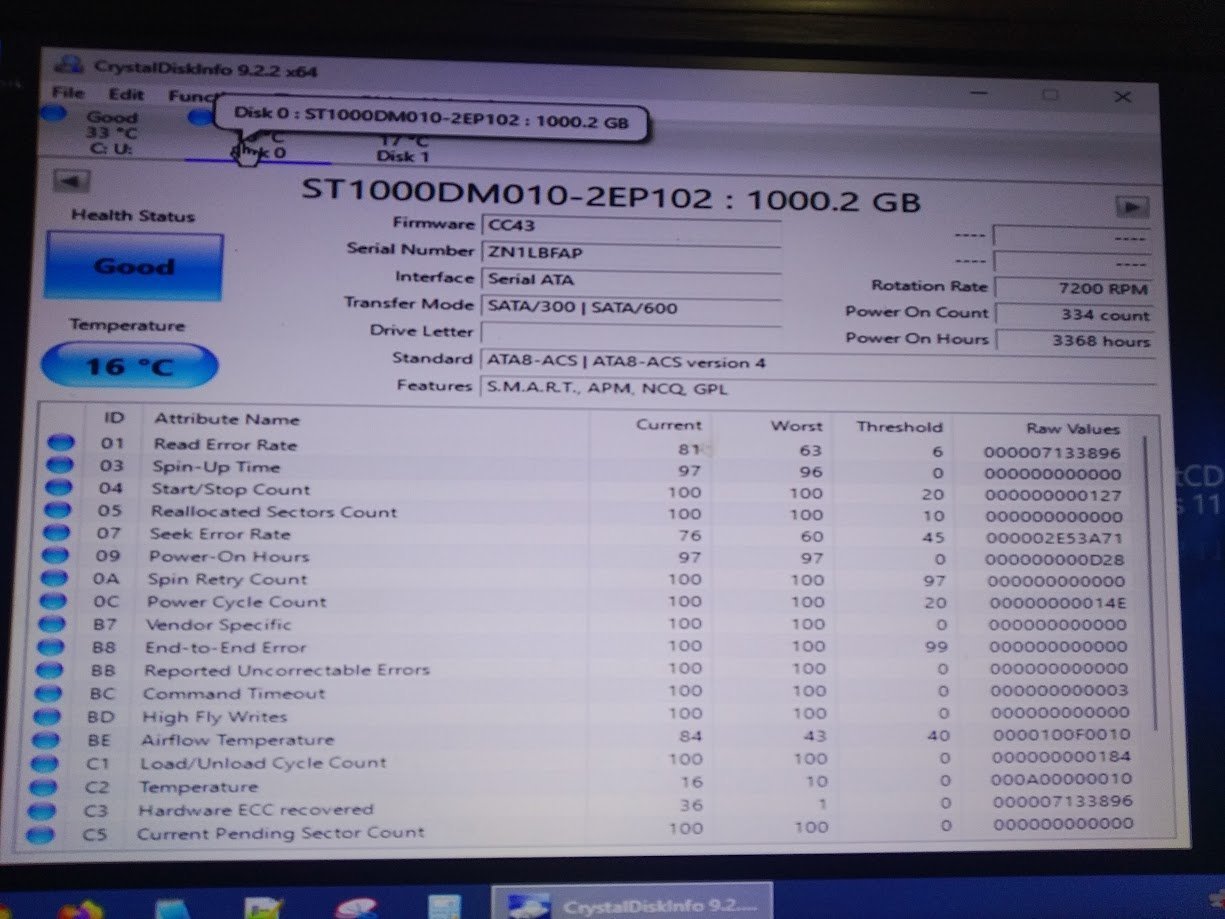Select the Command Timeout attribute name

coord(234,693)
